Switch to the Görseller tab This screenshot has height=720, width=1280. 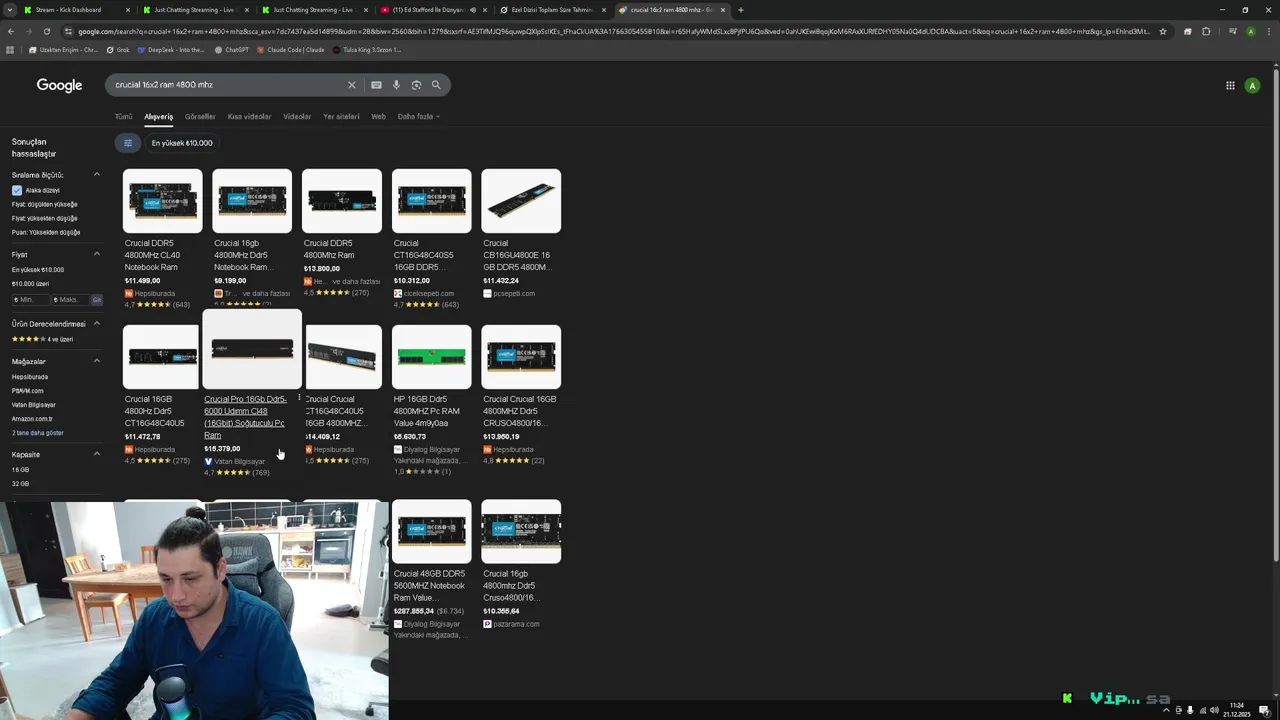click(x=200, y=117)
